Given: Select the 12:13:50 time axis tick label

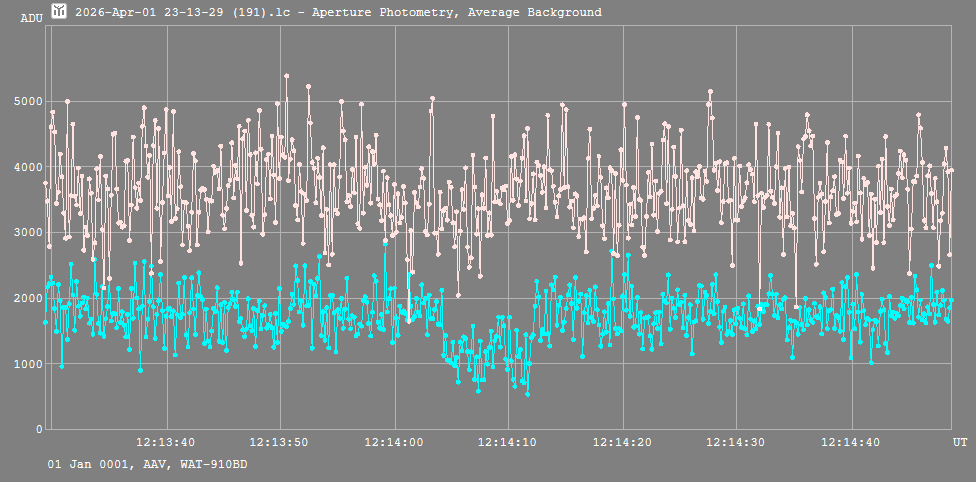Looking at the screenshot, I should point(281,441).
